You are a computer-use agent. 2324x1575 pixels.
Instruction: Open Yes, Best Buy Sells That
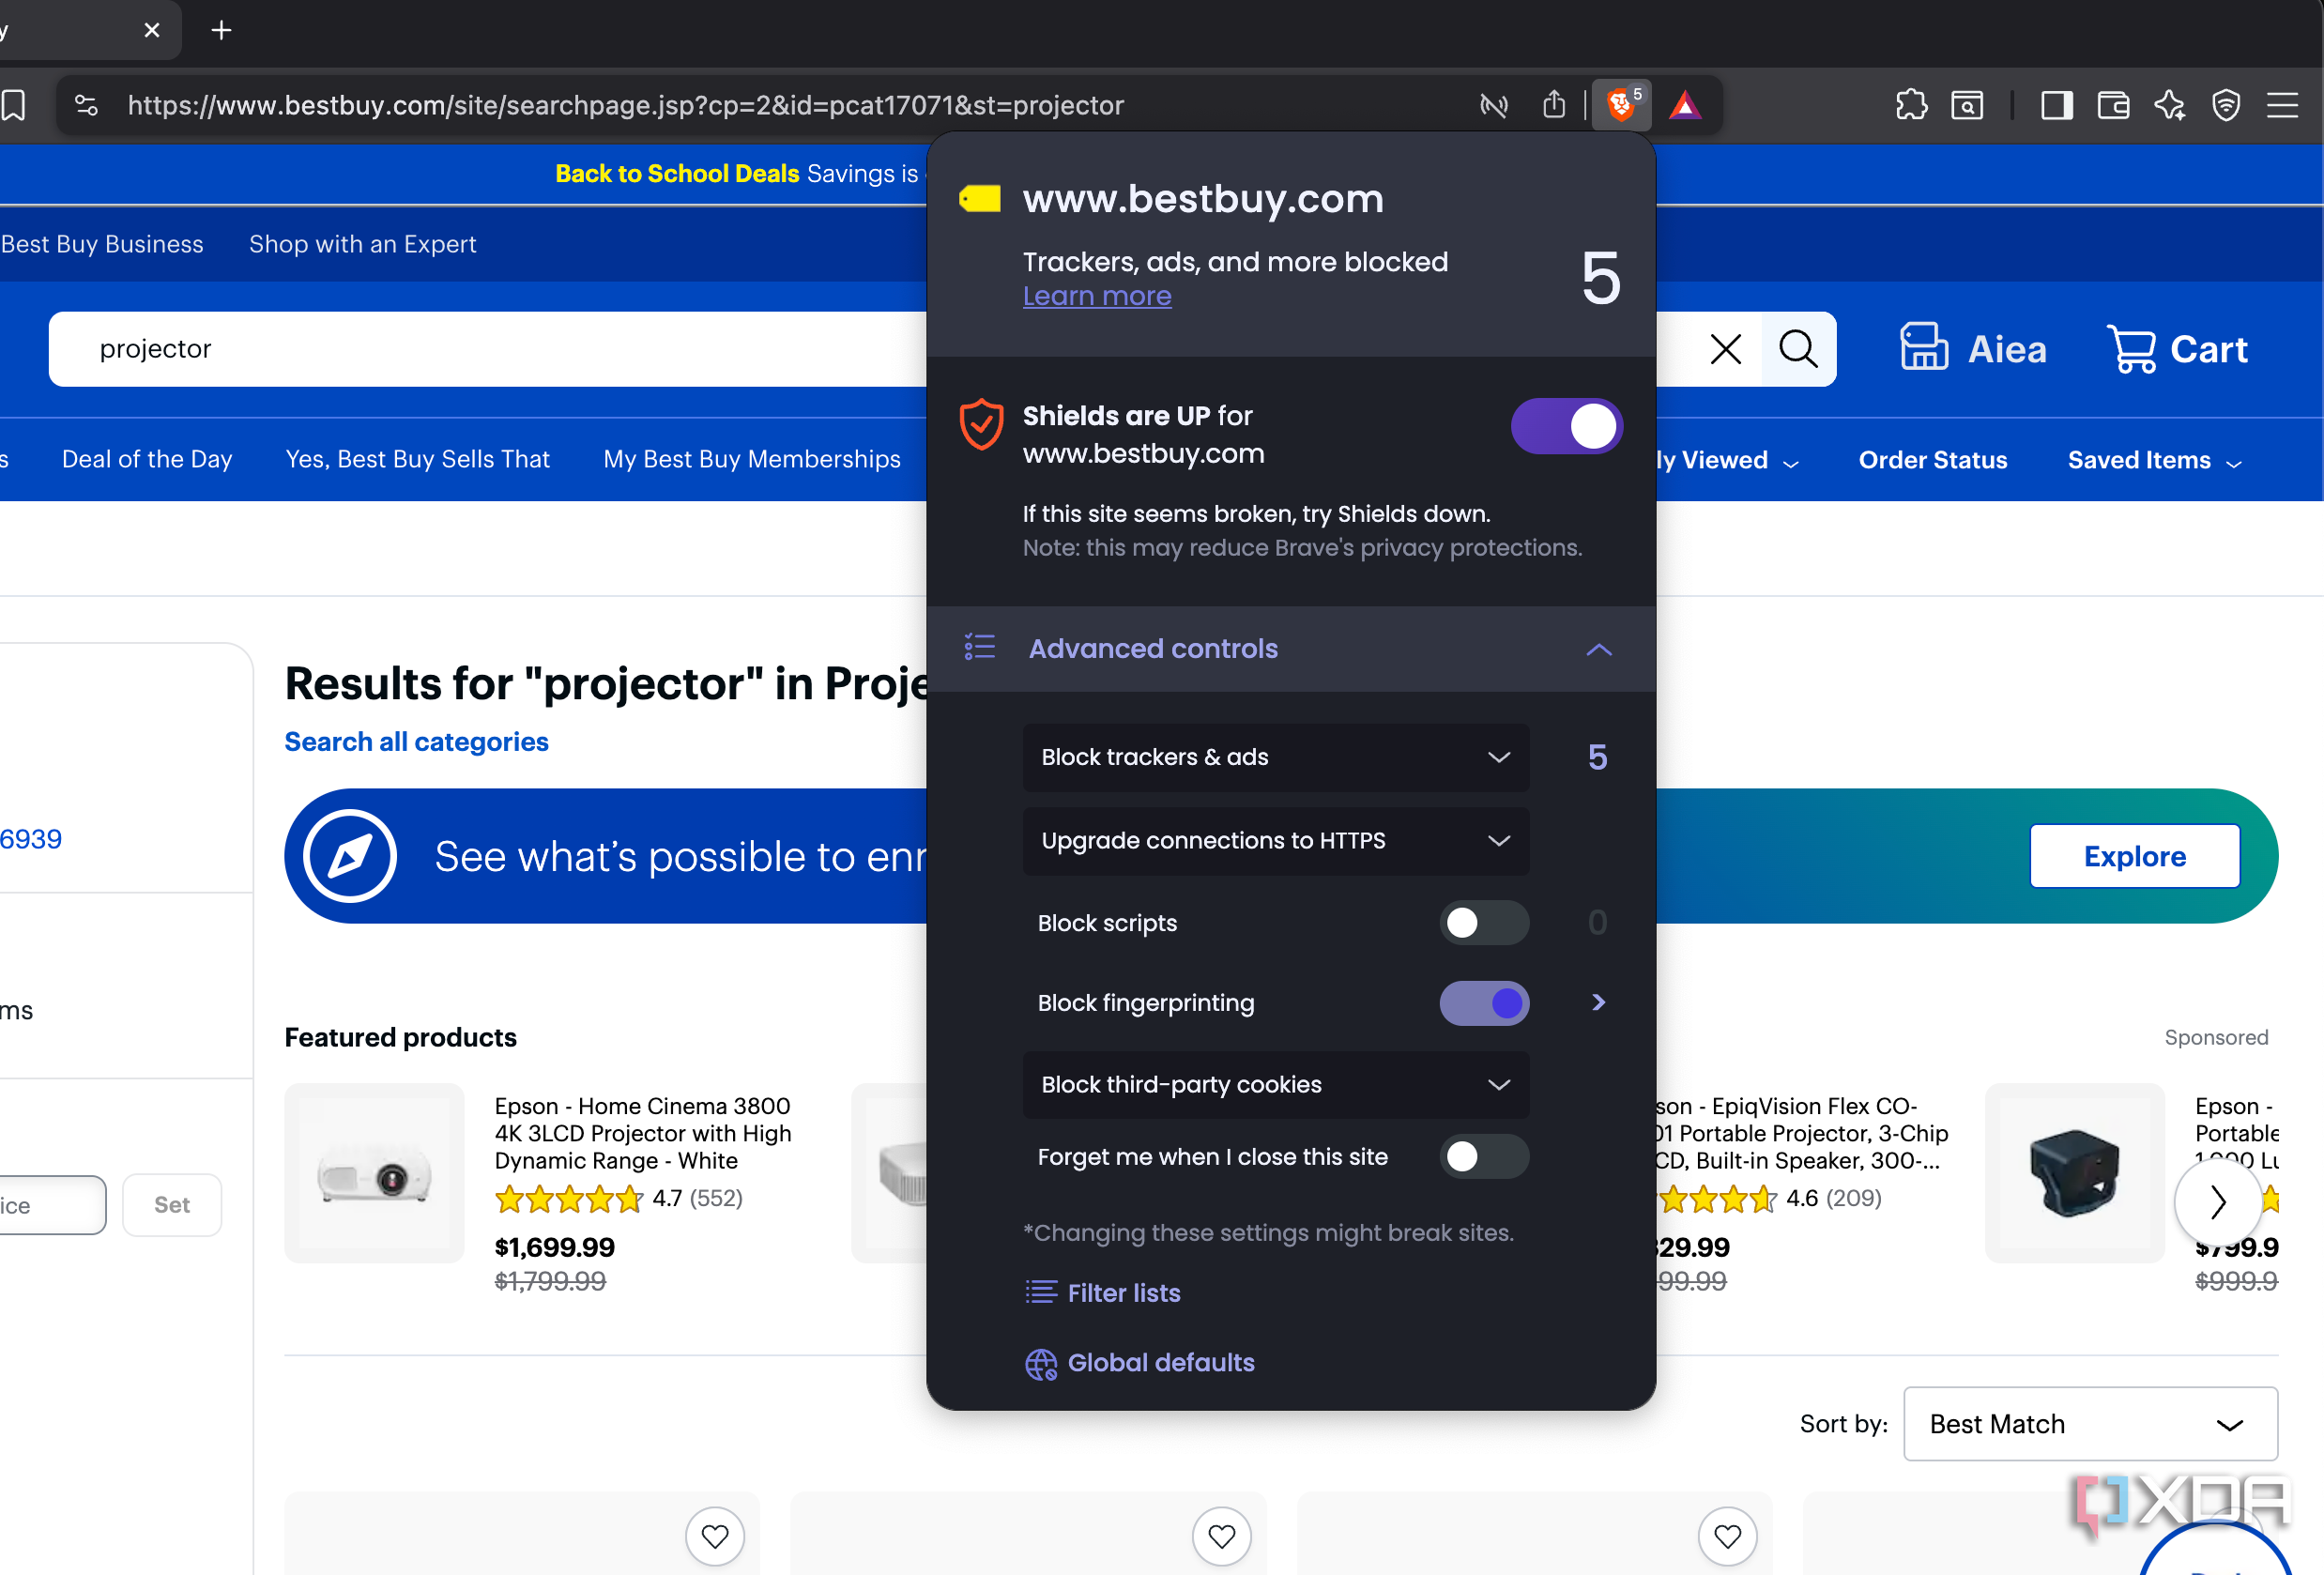click(418, 459)
